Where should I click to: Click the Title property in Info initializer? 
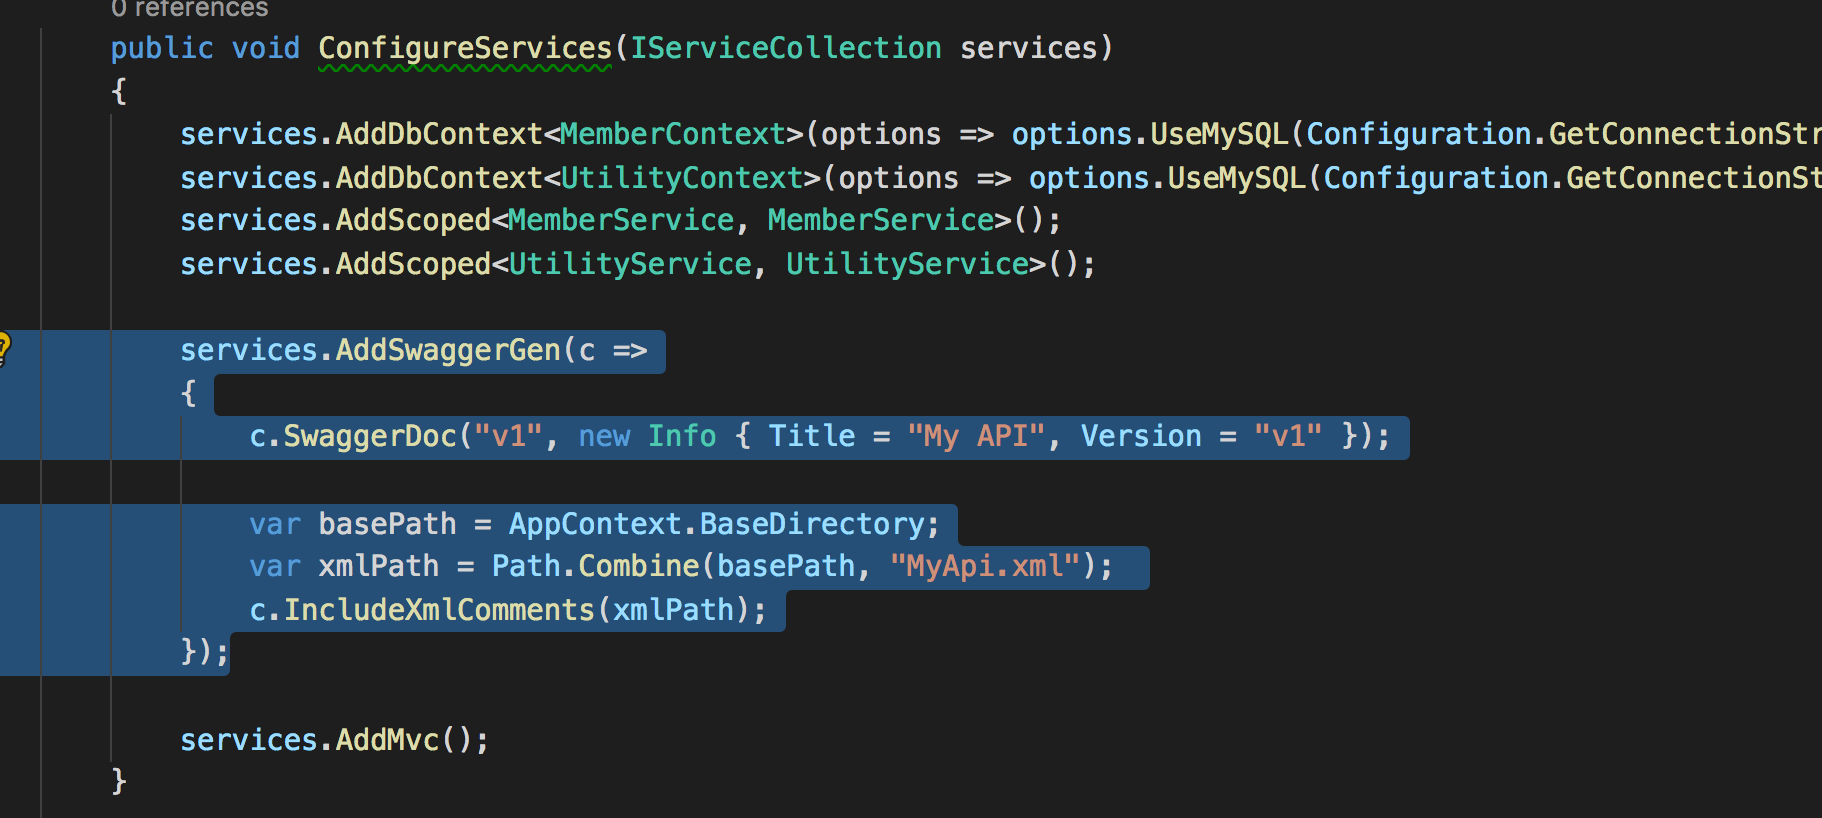pos(811,436)
